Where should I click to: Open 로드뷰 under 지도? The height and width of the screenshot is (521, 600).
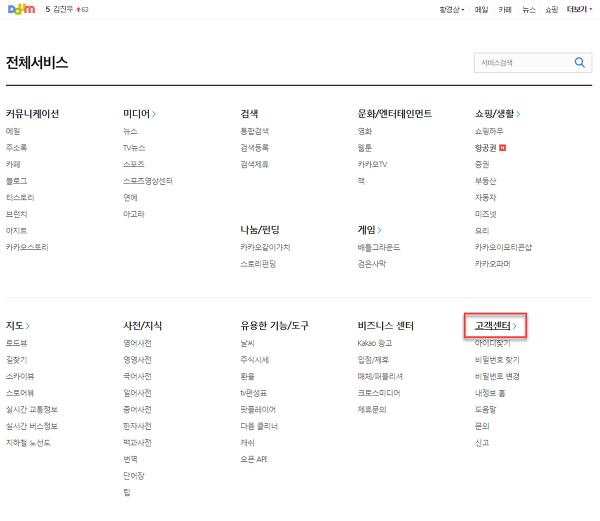(16, 343)
